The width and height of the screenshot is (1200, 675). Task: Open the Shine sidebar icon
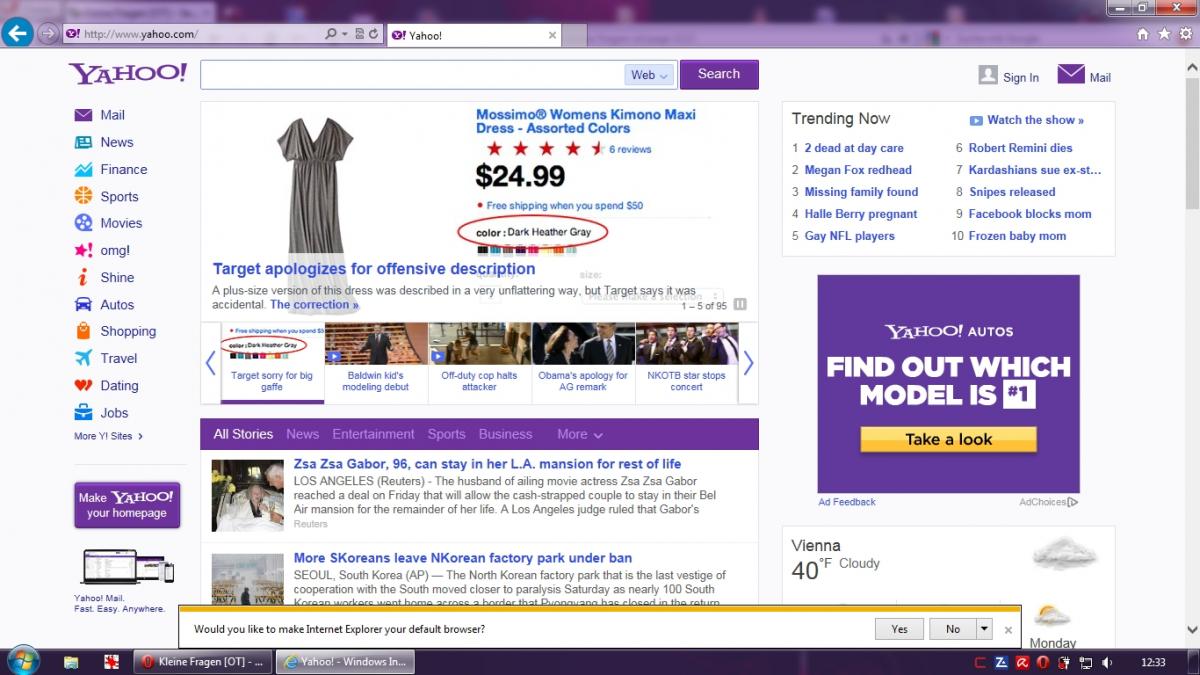(83, 277)
